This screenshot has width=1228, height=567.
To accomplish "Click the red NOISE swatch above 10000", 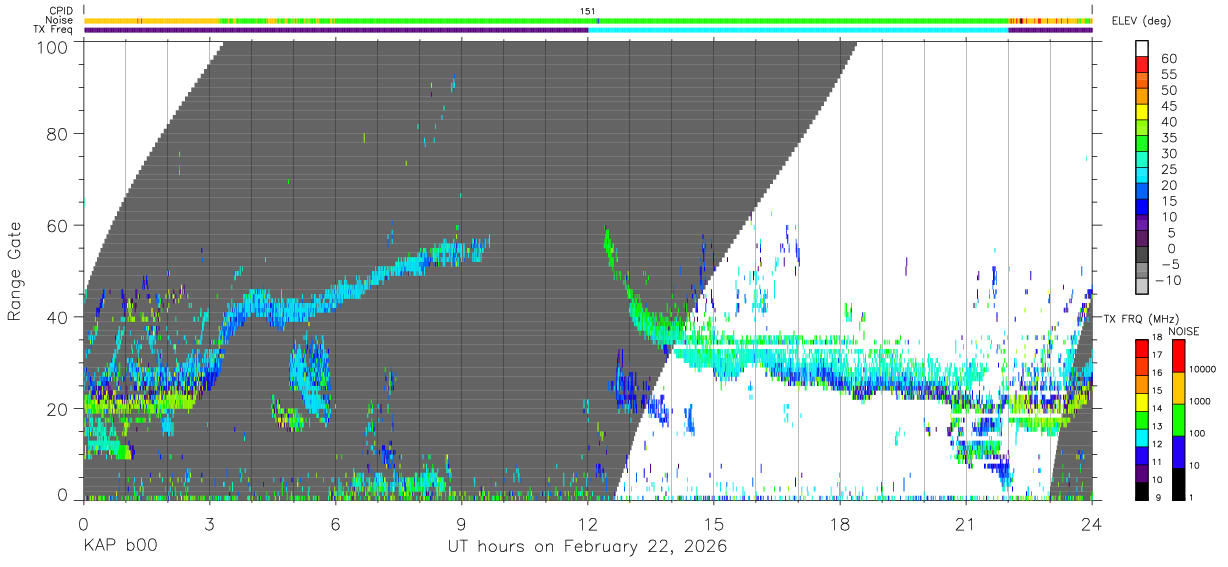I will pos(1178,354).
